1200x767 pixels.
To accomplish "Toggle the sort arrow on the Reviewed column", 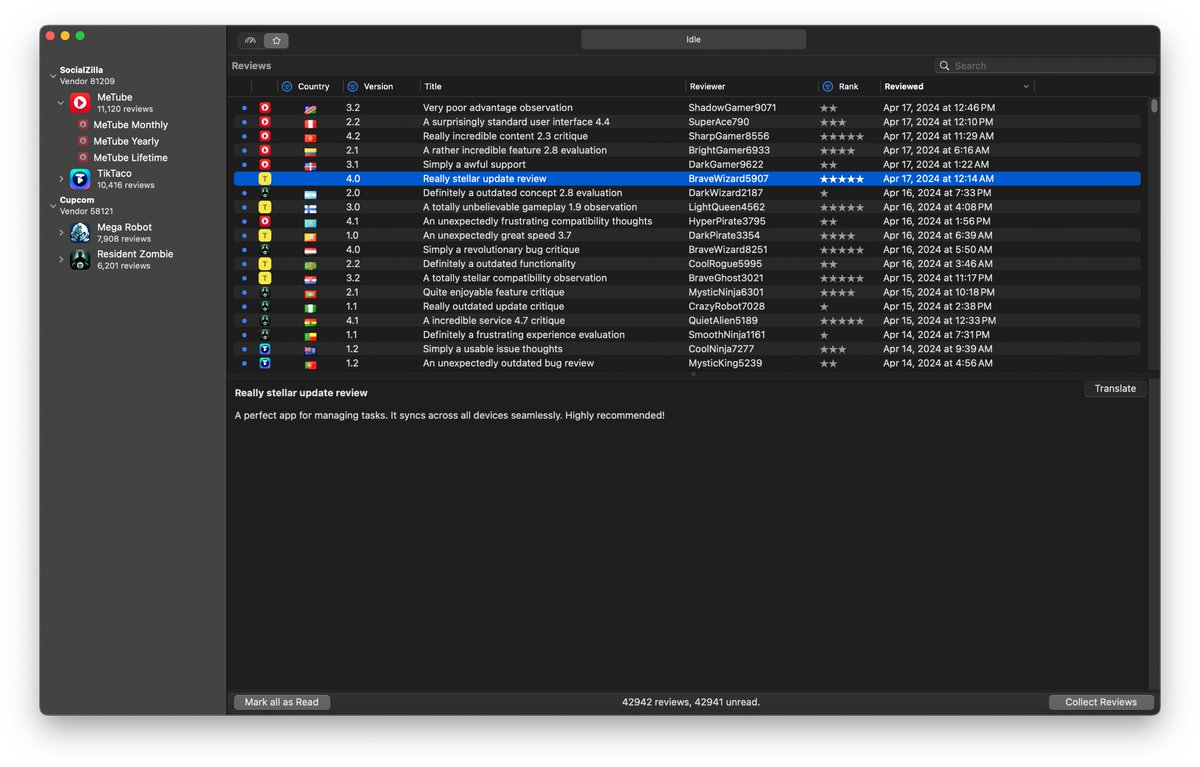I will coord(1026,87).
